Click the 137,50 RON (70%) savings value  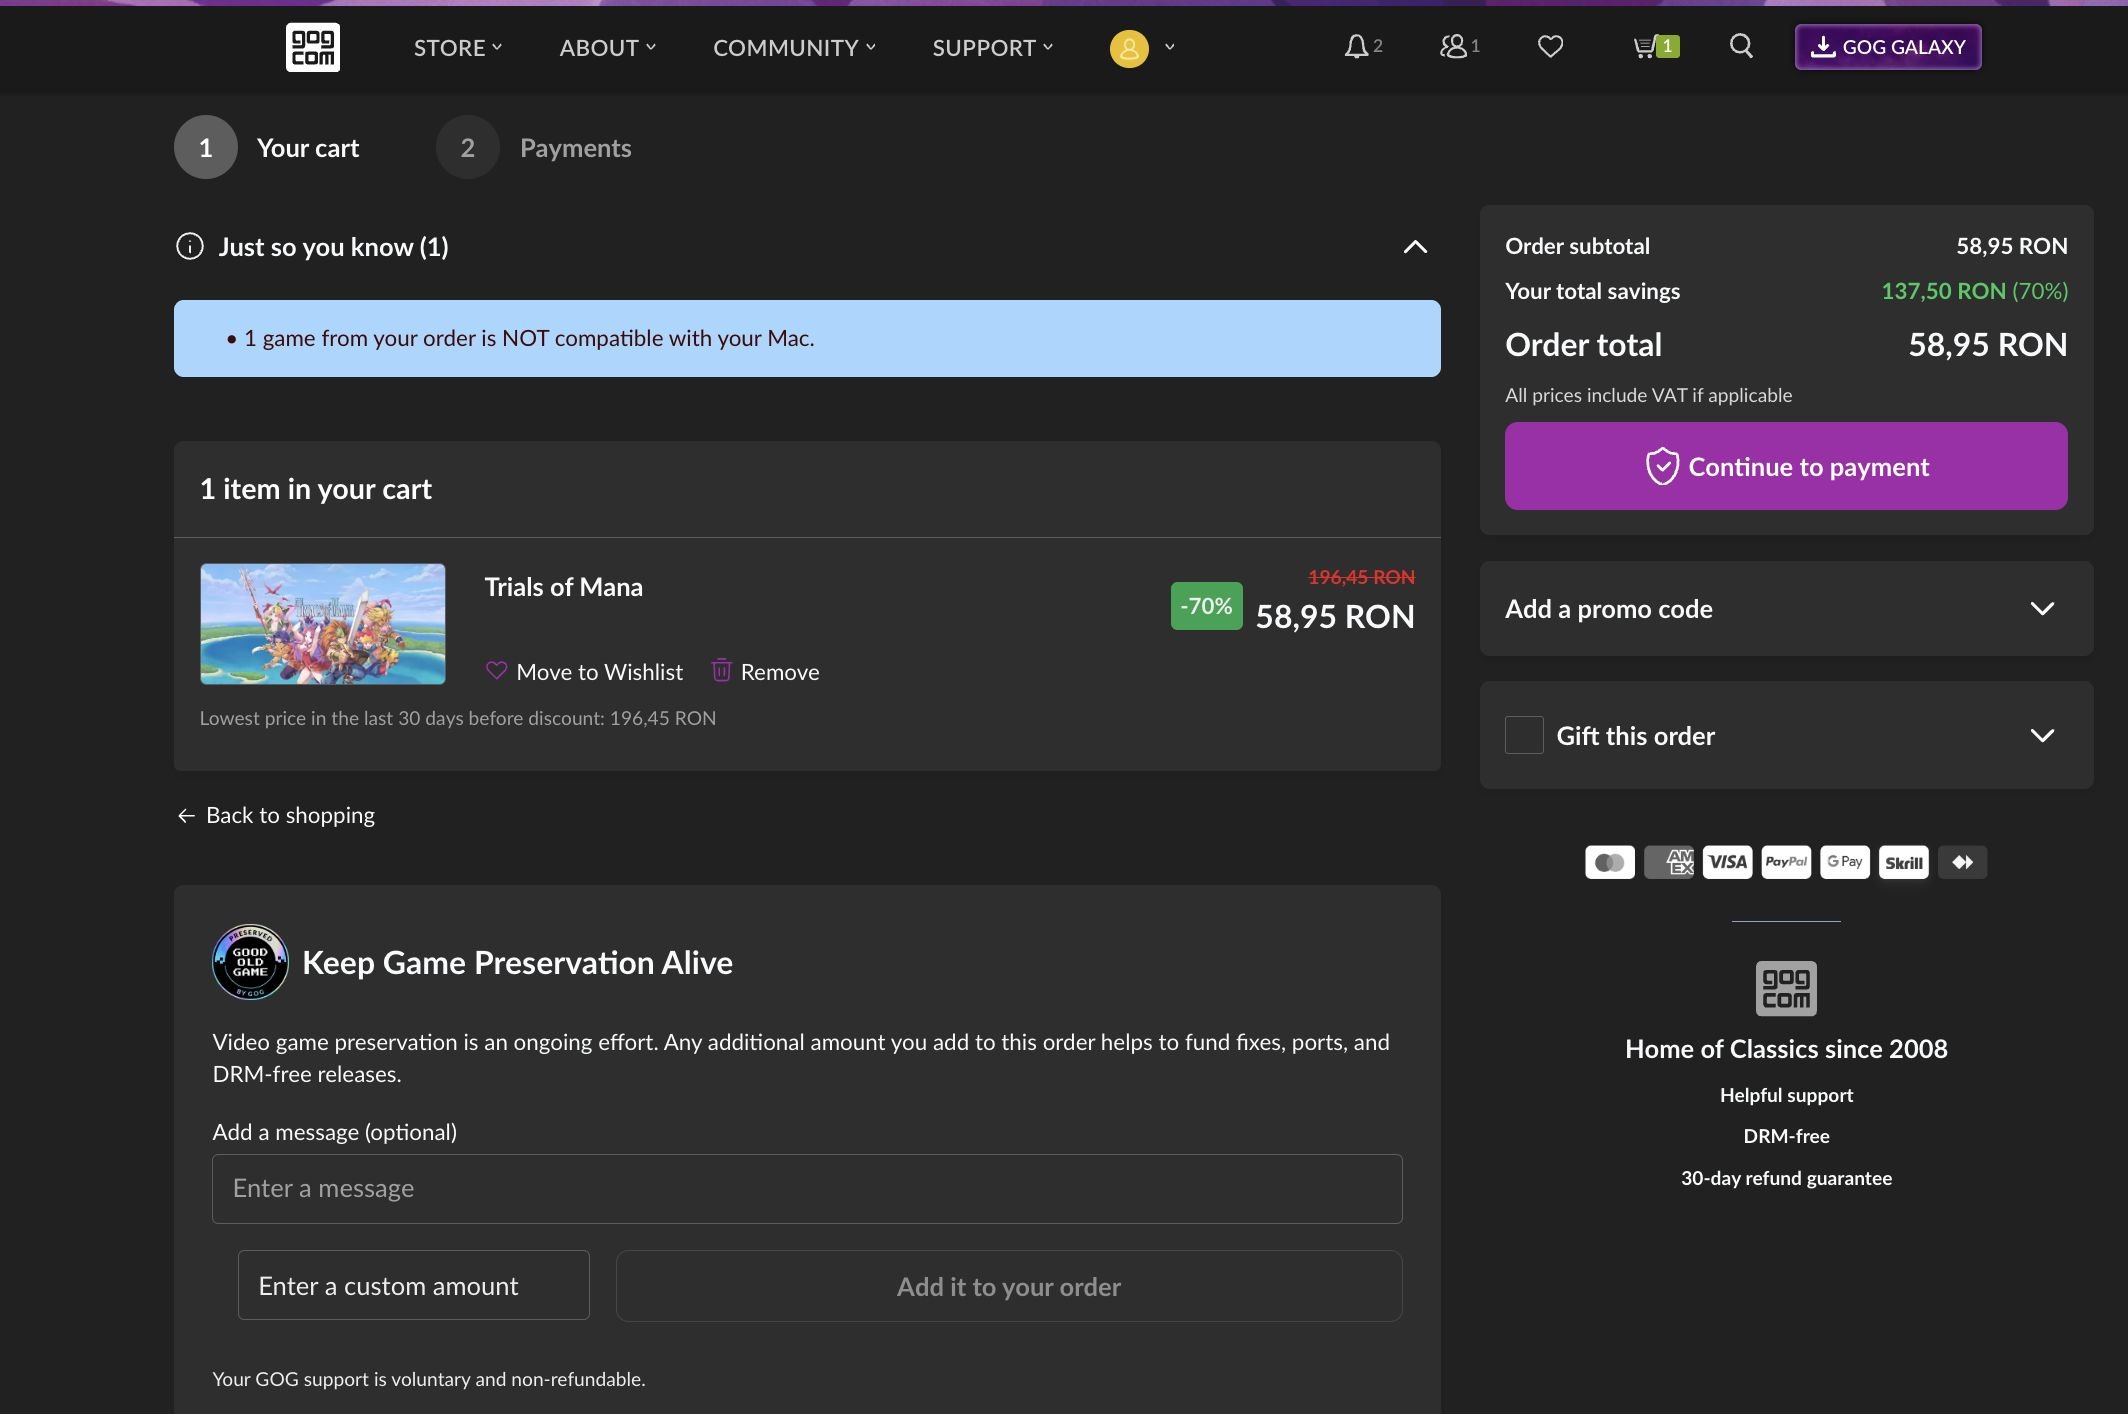[x=1974, y=291]
